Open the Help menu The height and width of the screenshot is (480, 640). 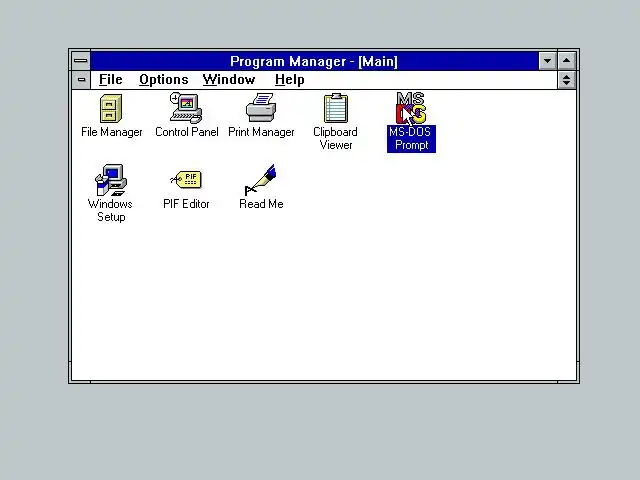click(289, 80)
